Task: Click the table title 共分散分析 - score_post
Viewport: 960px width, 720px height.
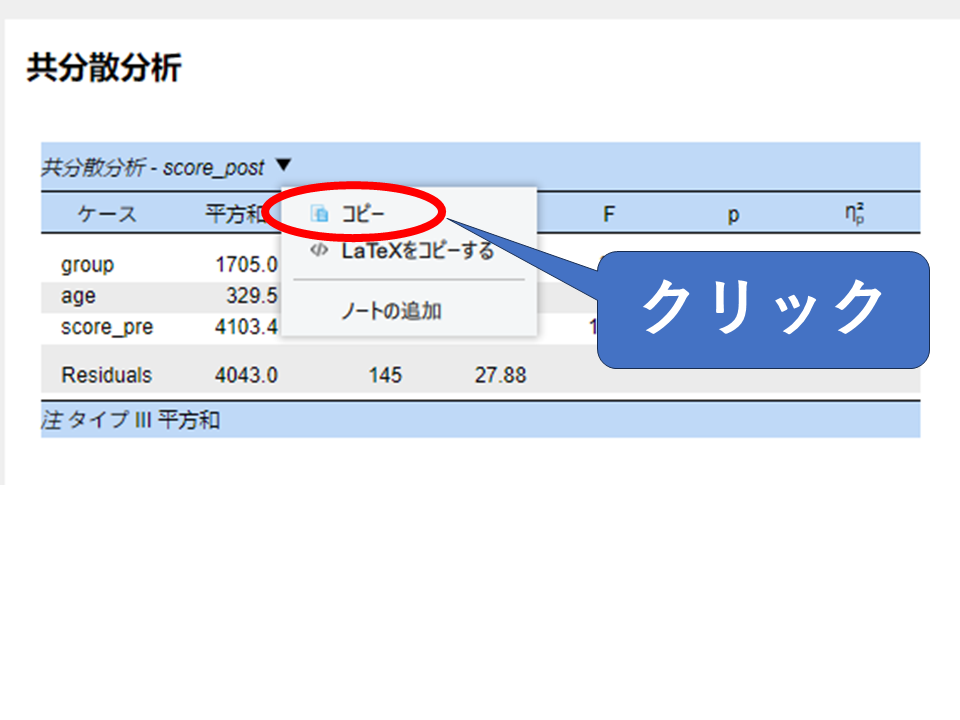Action: coord(152,167)
